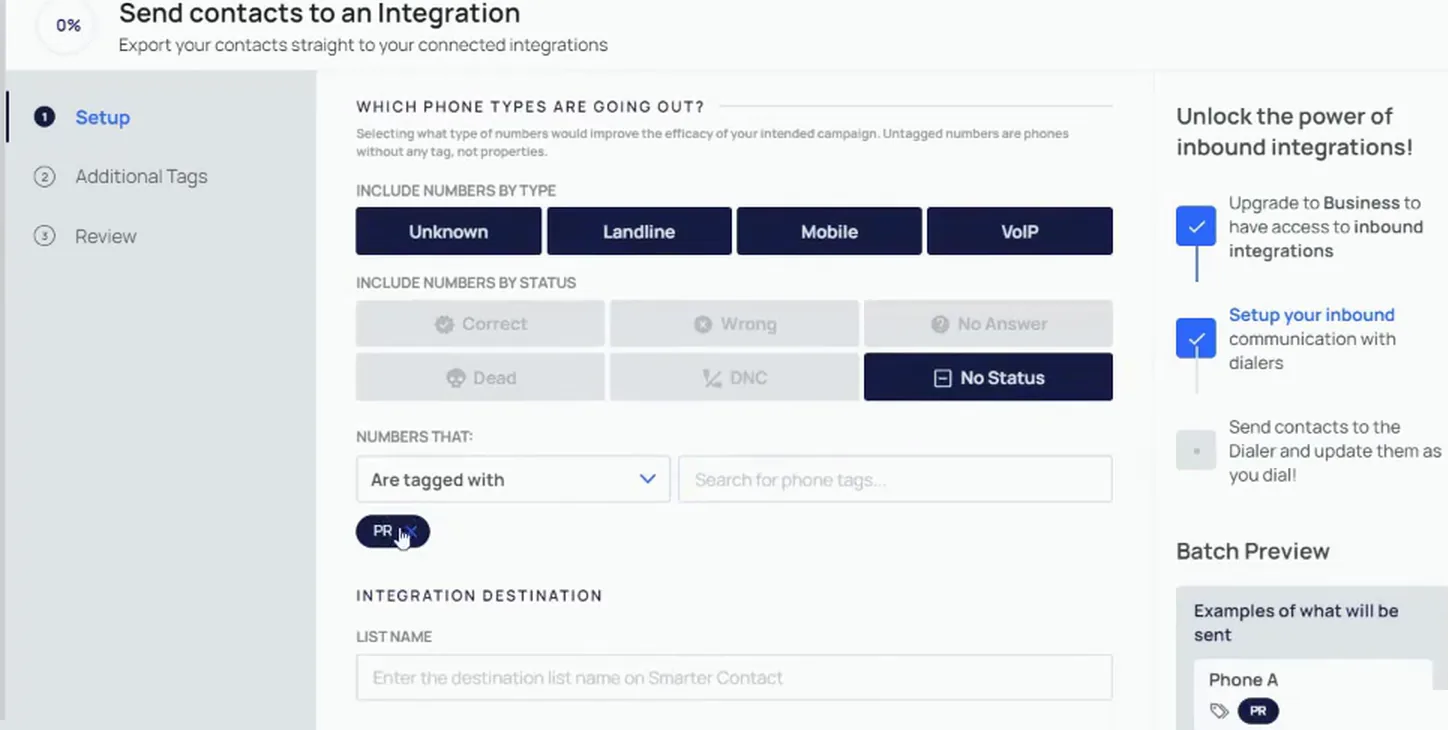Open the 'Are tagged with' dropdown

coord(513,479)
